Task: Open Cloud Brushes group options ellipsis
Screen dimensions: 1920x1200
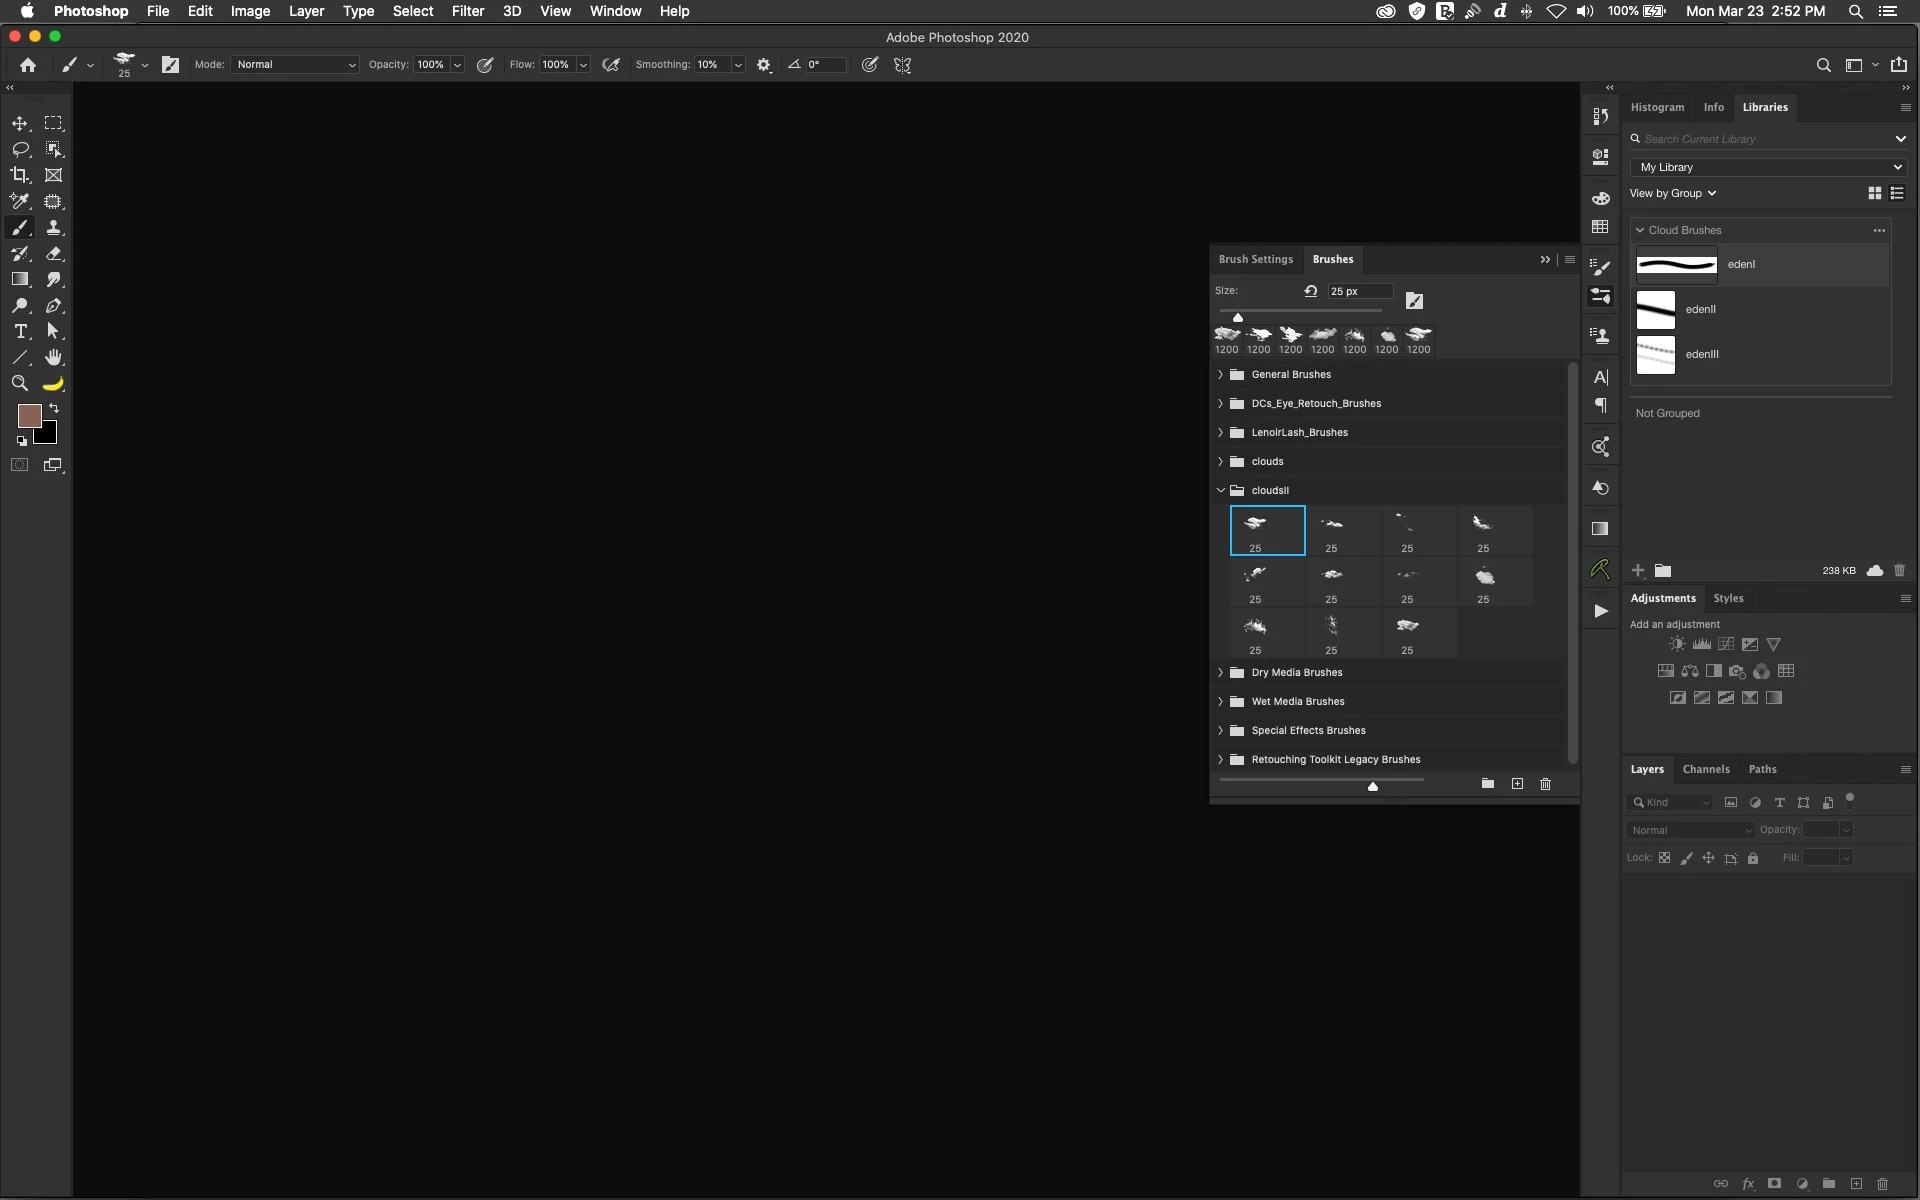Action: click(1879, 230)
